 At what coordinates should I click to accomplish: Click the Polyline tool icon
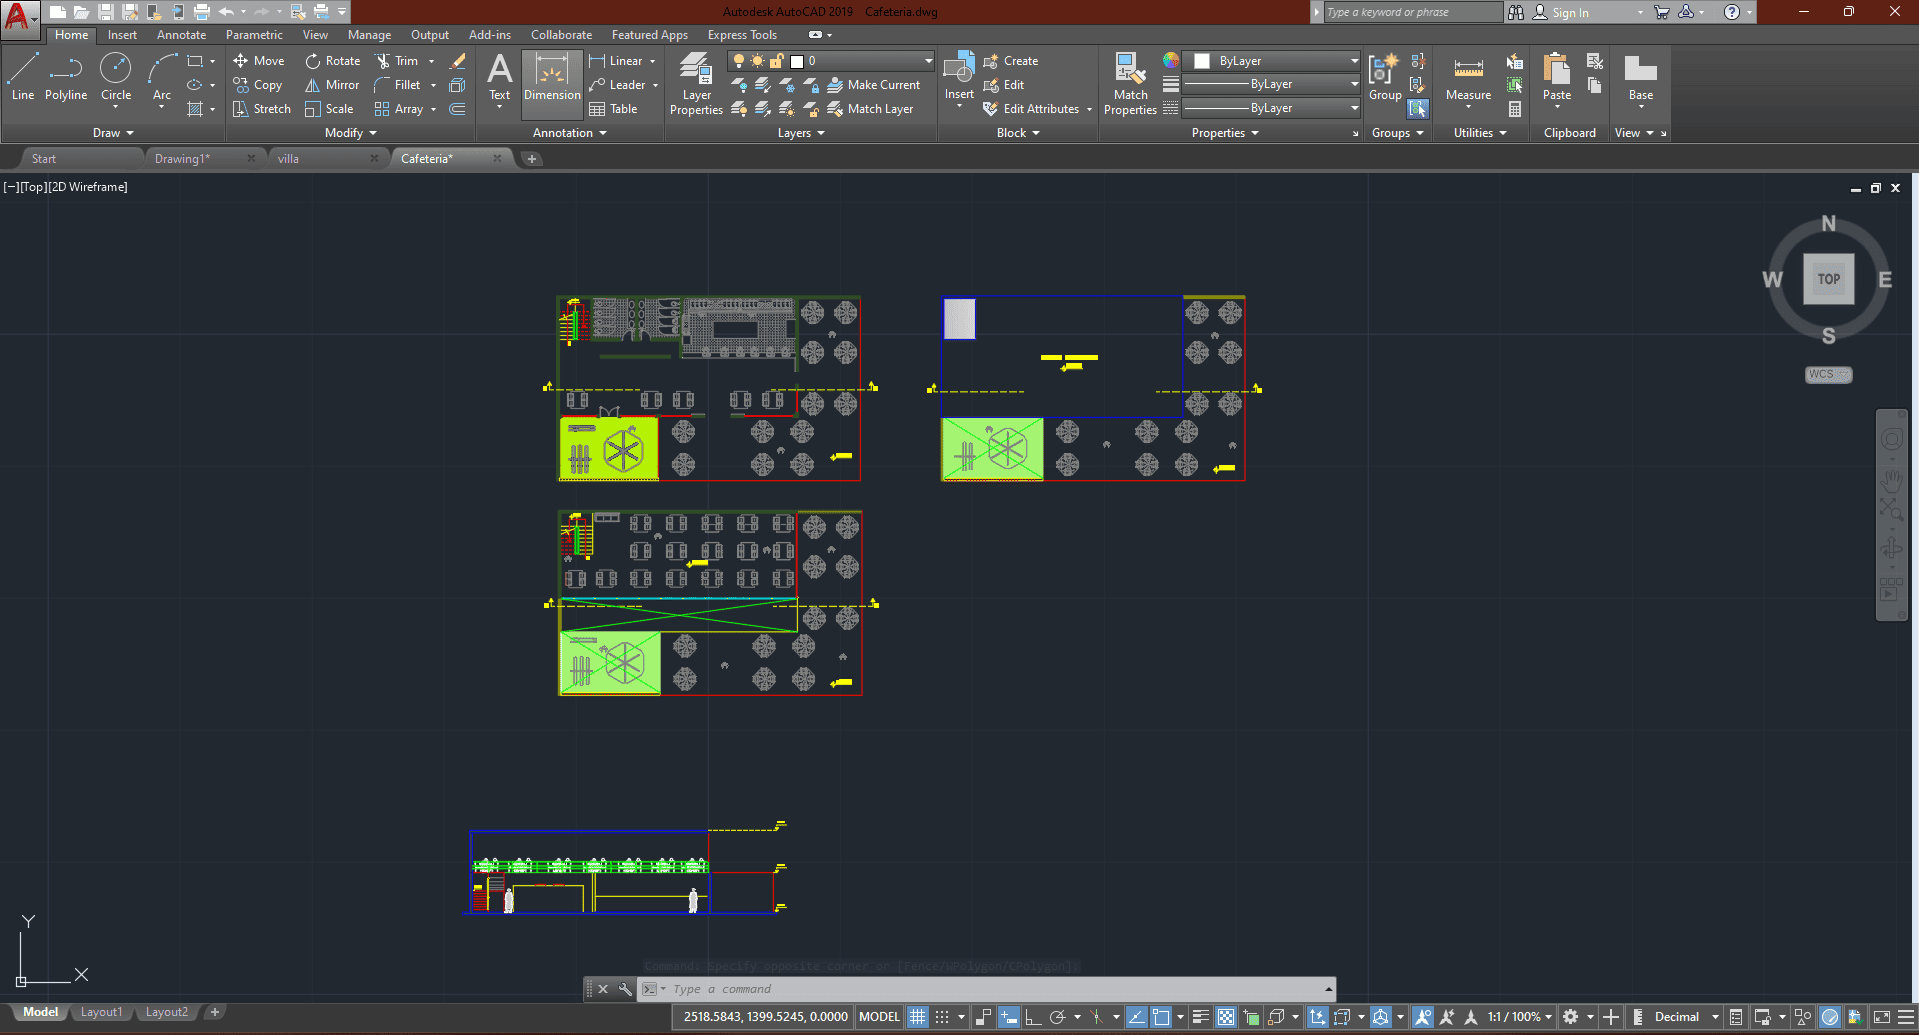(x=66, y=77)
